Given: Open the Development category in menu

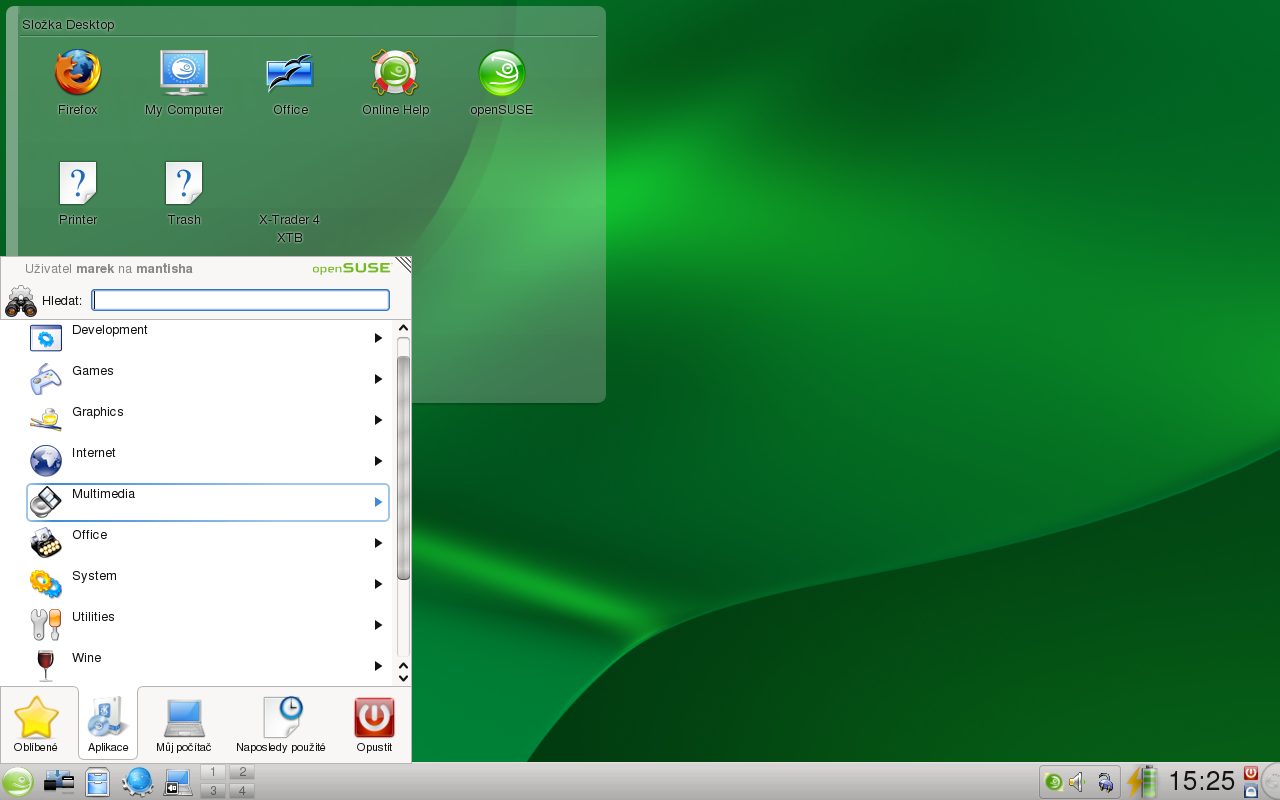Looking at the screenshot, I should point(208,338).
